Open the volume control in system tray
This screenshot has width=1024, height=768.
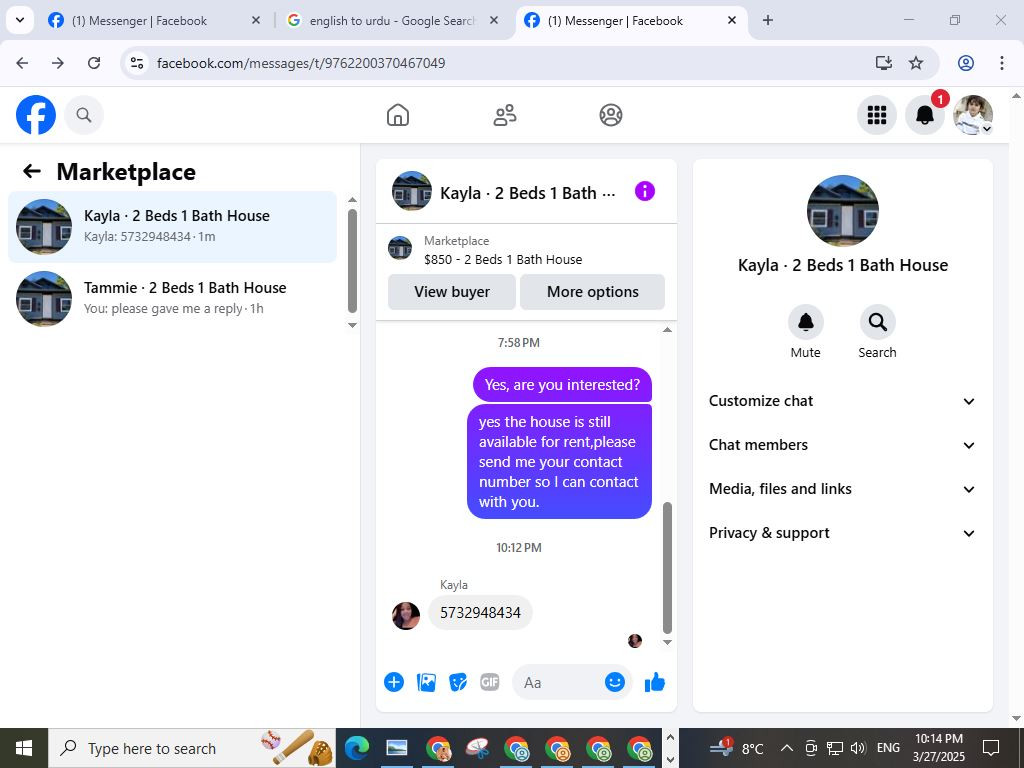click(x=859, y=748)
